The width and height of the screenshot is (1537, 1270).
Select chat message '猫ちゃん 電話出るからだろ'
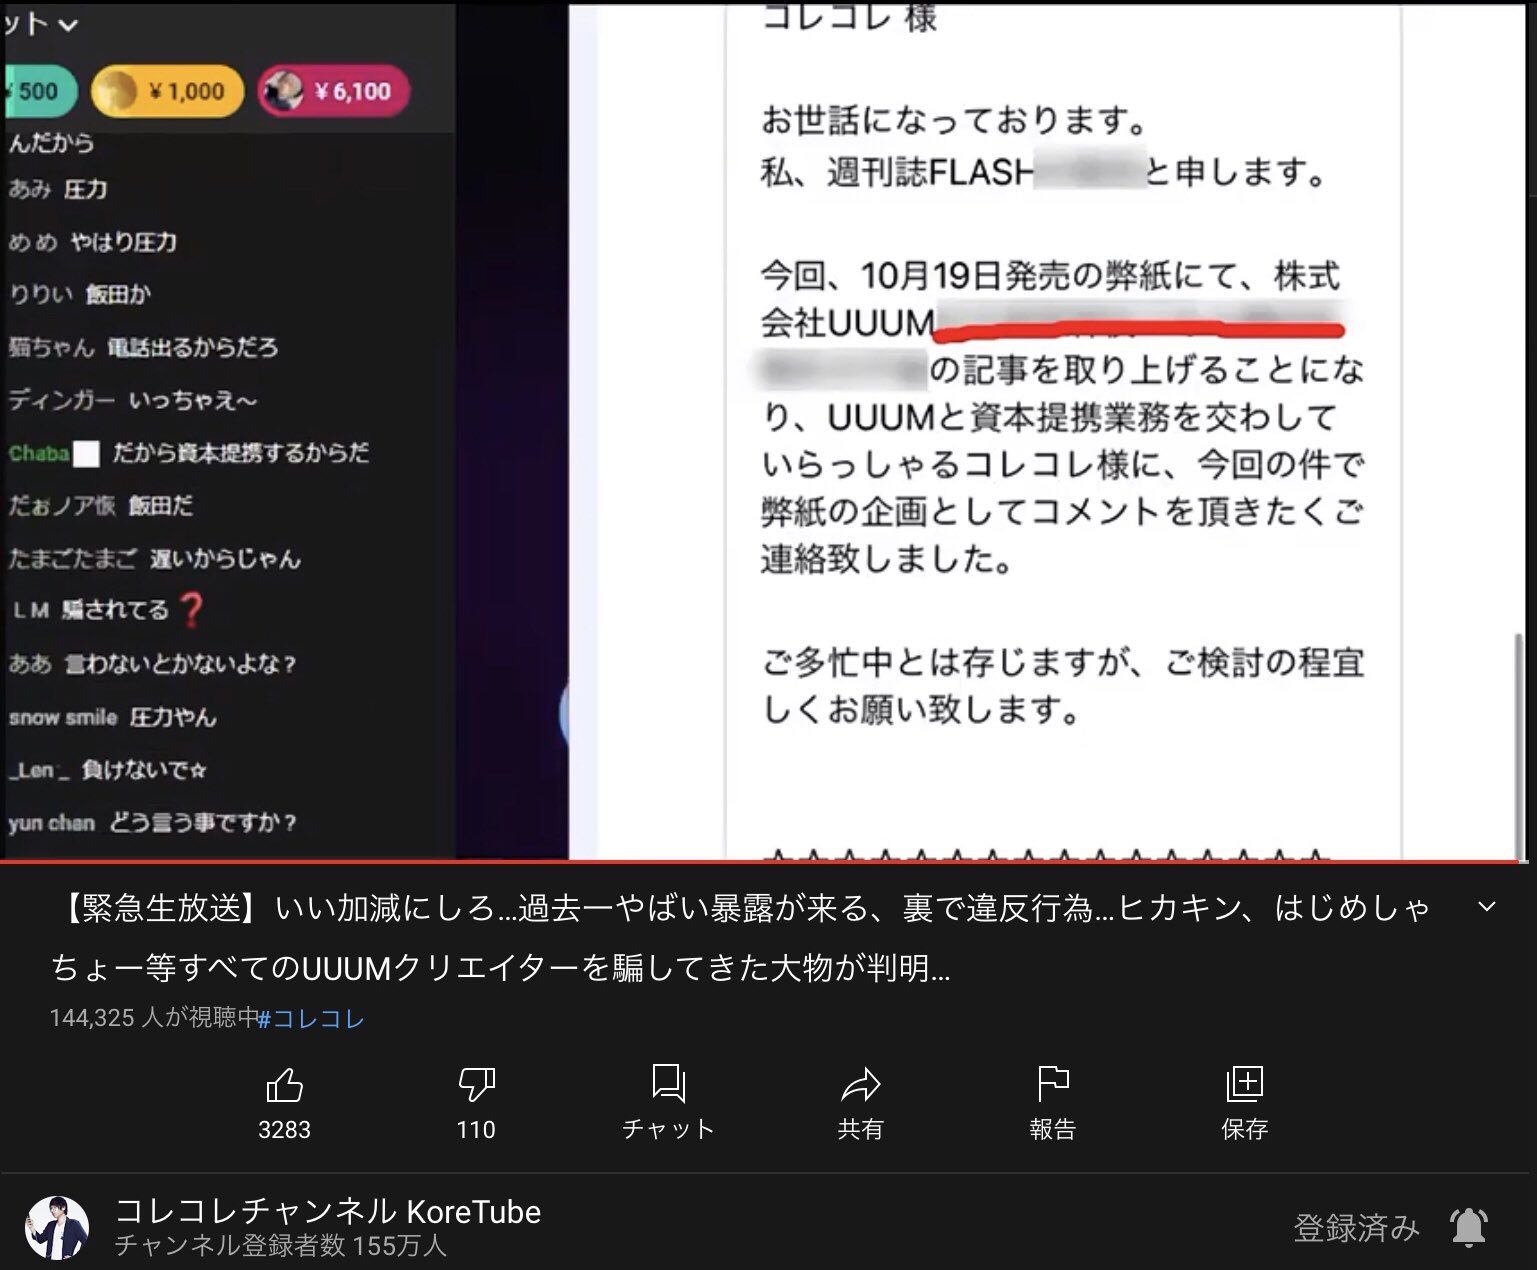point(143,347)
